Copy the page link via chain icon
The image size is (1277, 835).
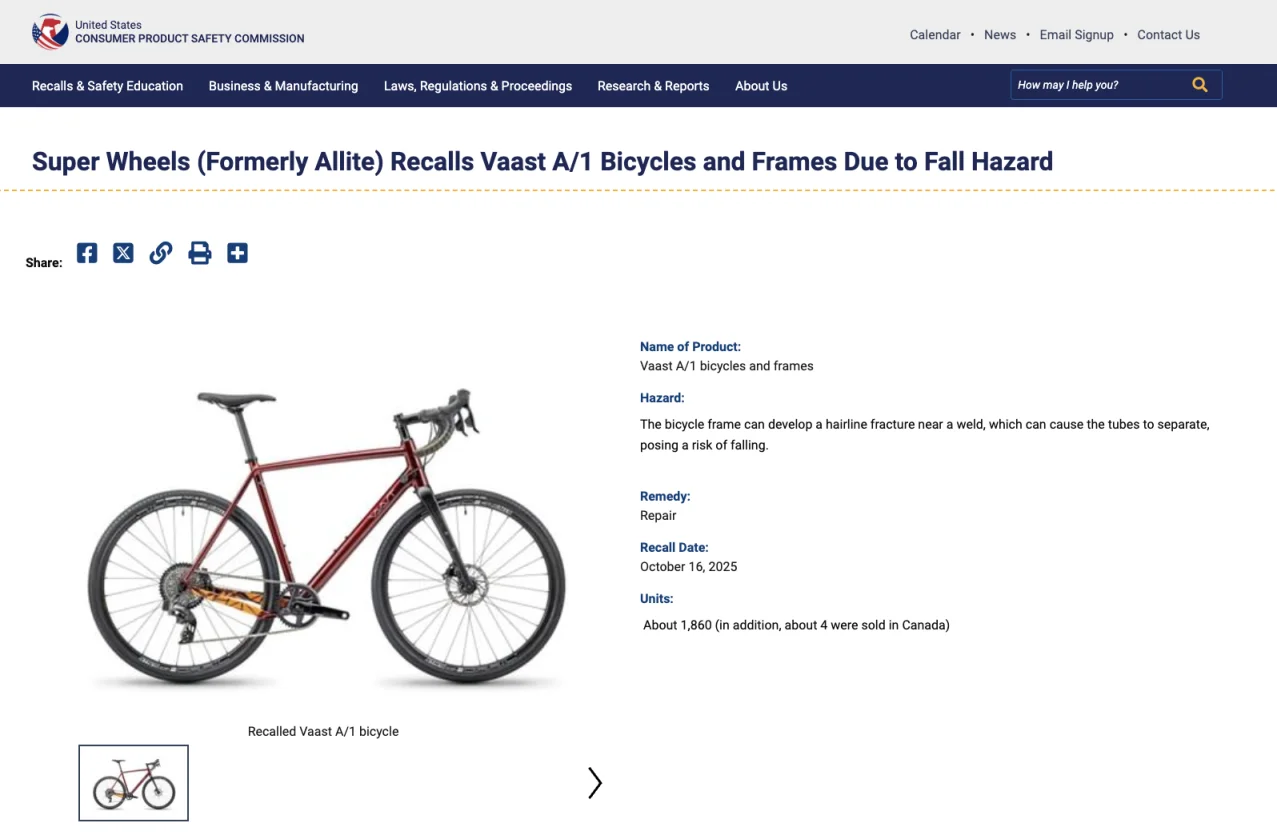tap(161, 253)
